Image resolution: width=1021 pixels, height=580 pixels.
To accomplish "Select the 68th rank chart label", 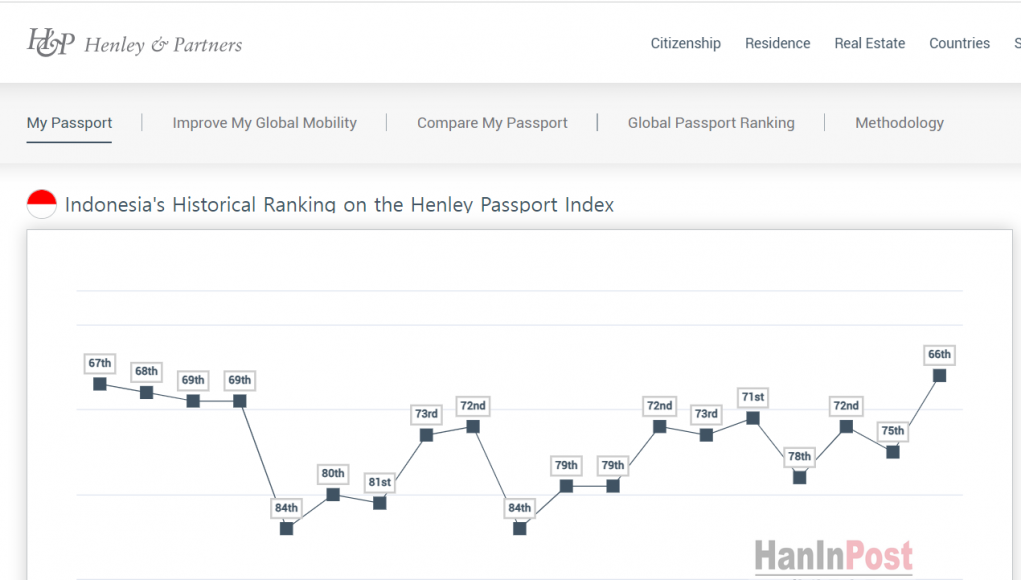I will click(146, 372).
